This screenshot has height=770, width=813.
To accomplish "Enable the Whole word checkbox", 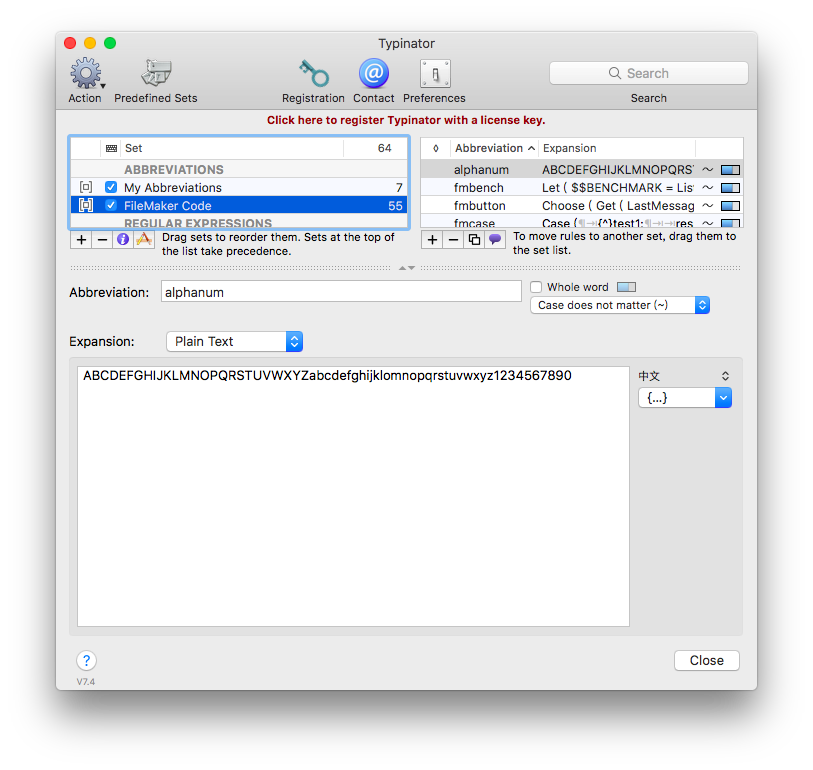I will [536, 287].
